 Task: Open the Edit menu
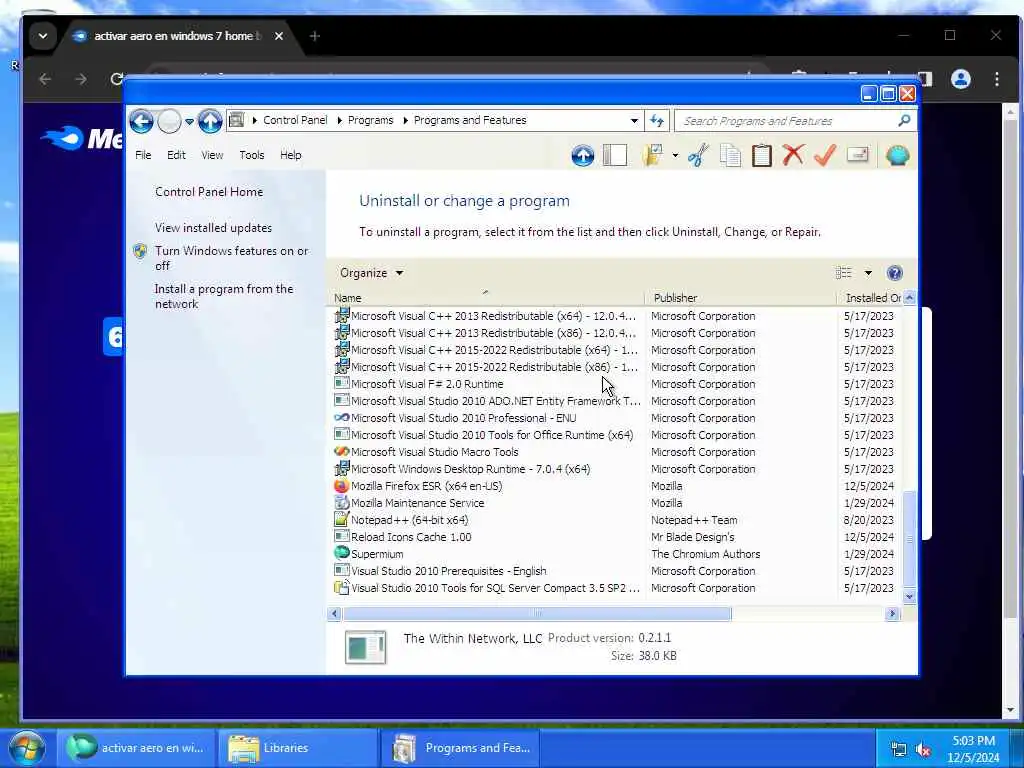pyautogui.click(x=176, y=155)
